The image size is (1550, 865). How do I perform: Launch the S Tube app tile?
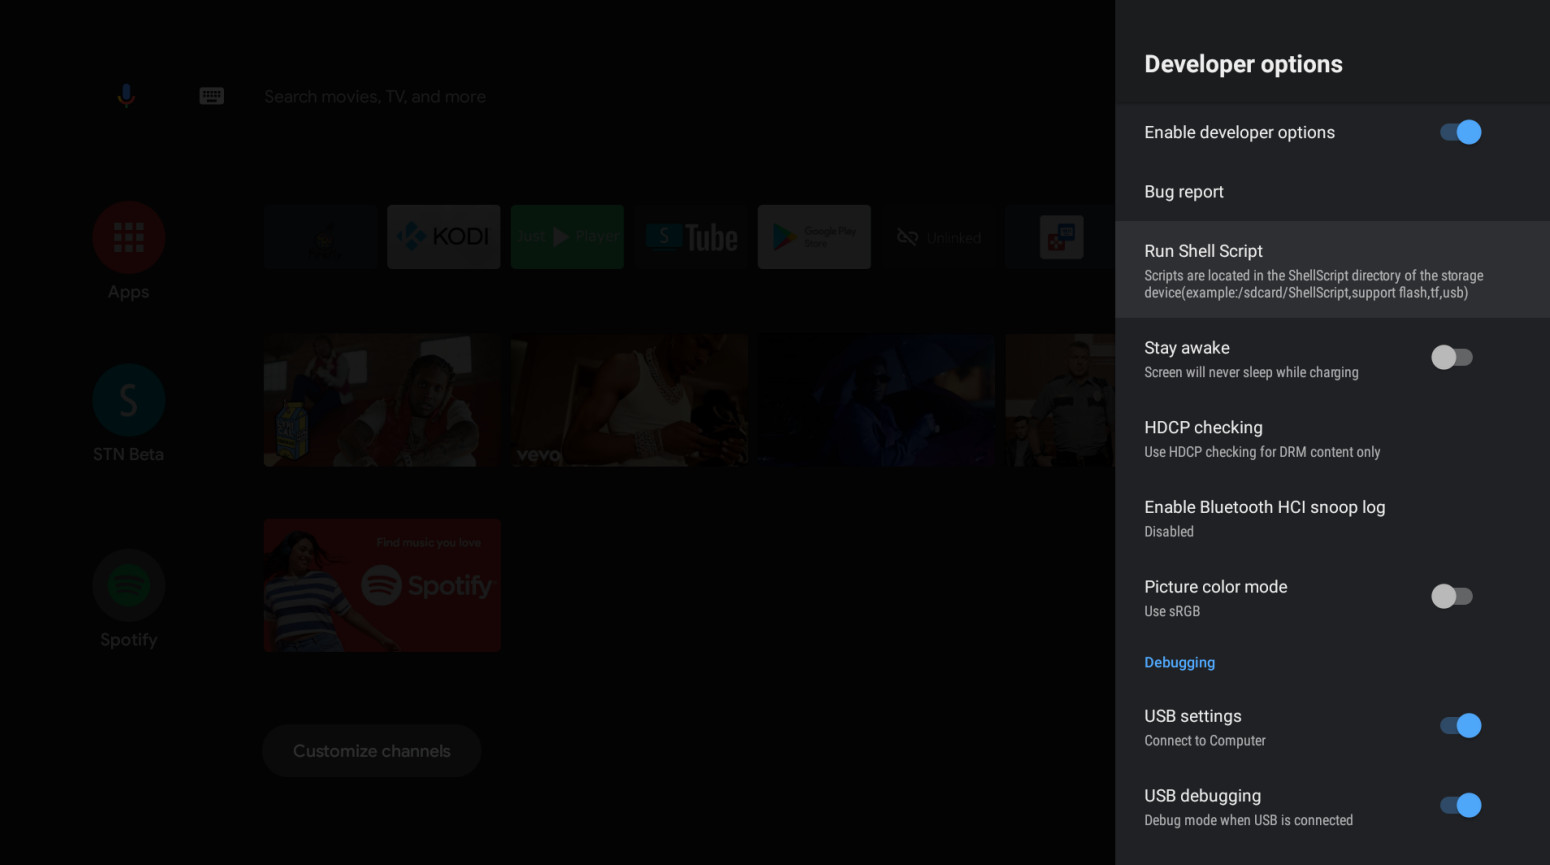(691, 237)
